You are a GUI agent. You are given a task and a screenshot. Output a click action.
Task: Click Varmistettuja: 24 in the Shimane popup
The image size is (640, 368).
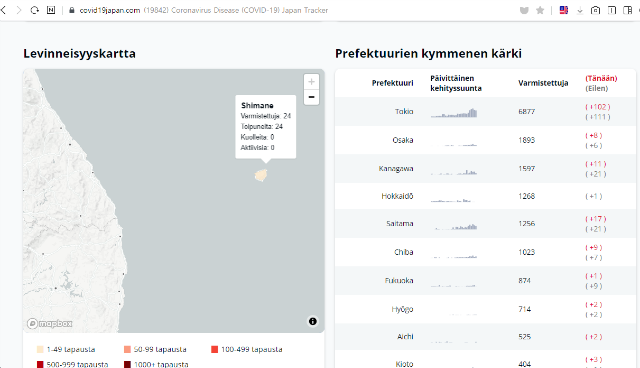click(266, 116)
